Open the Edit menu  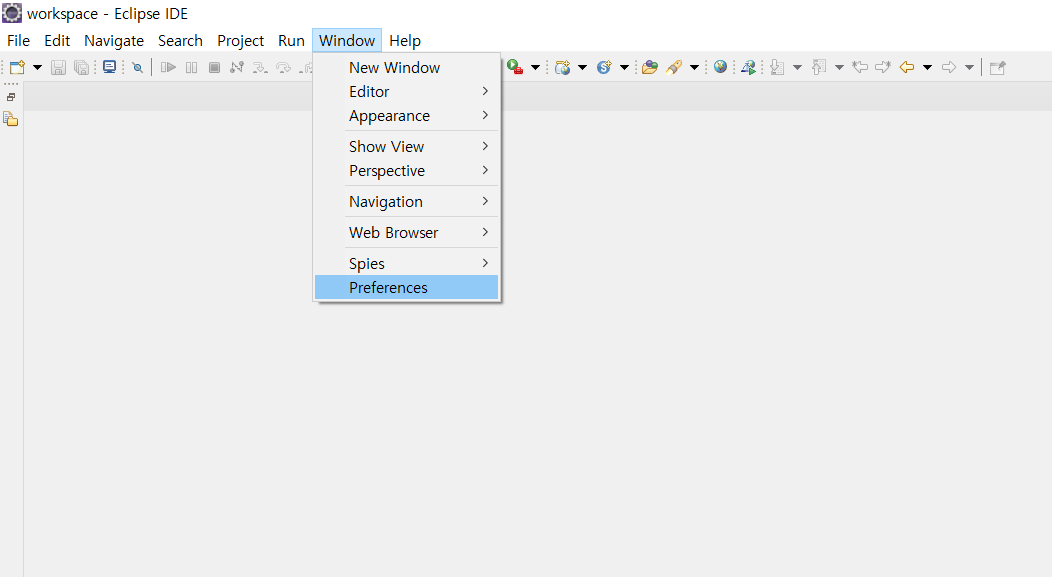click(x=57, y=41)
